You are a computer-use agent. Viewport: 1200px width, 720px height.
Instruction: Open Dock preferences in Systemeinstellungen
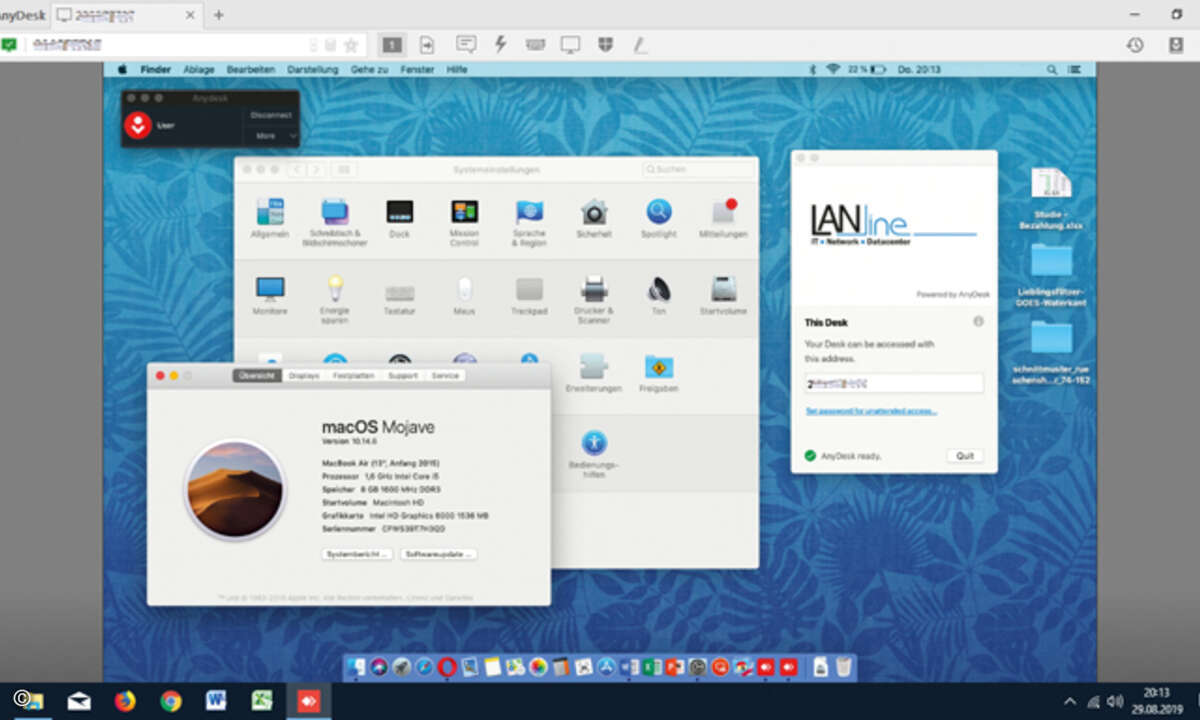[399, 219]
